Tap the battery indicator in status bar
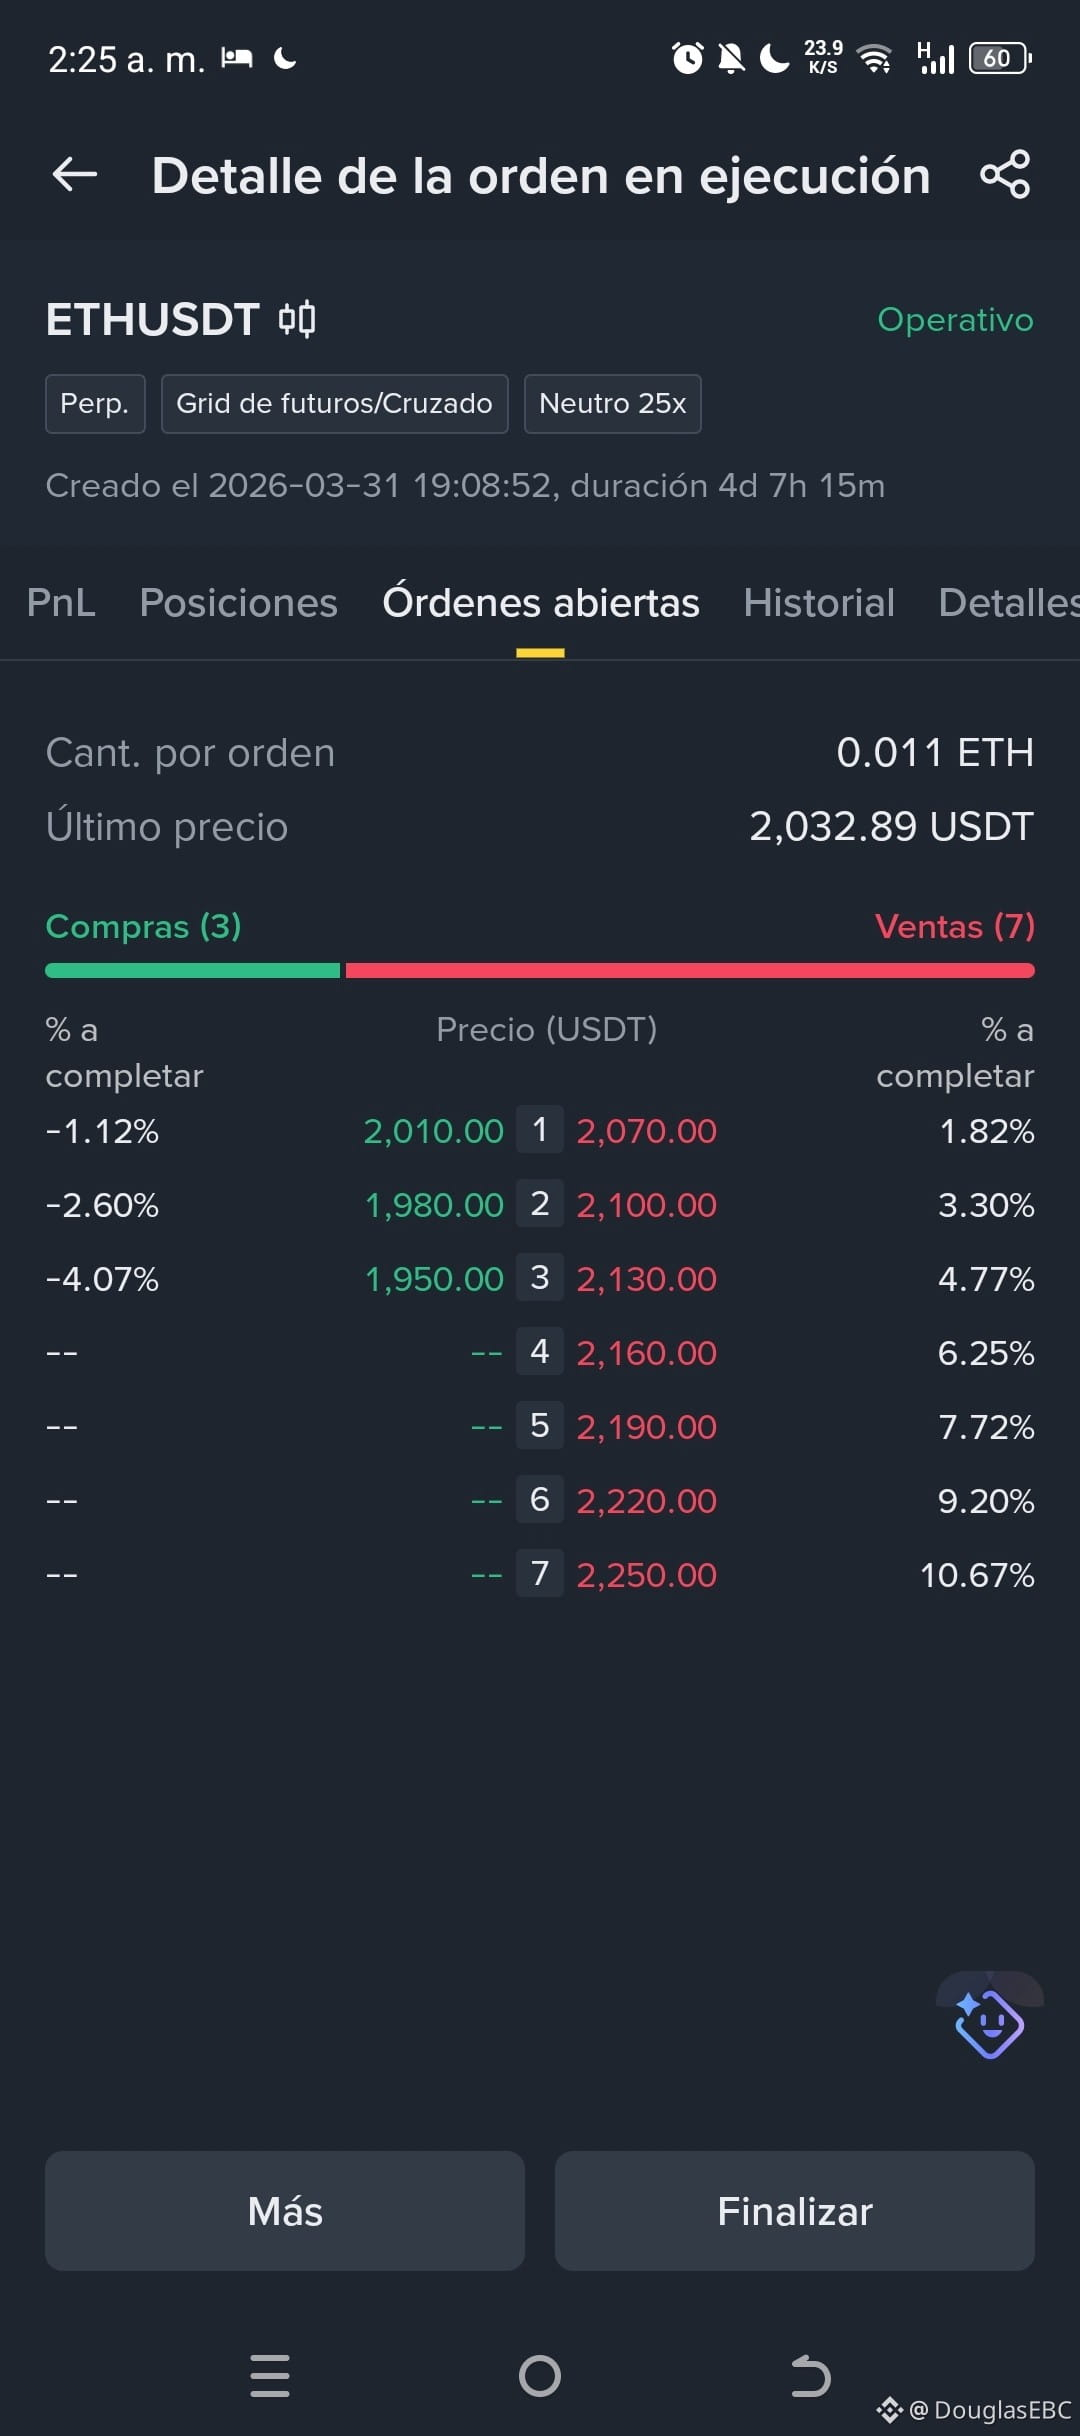 tap(1000, 58)
